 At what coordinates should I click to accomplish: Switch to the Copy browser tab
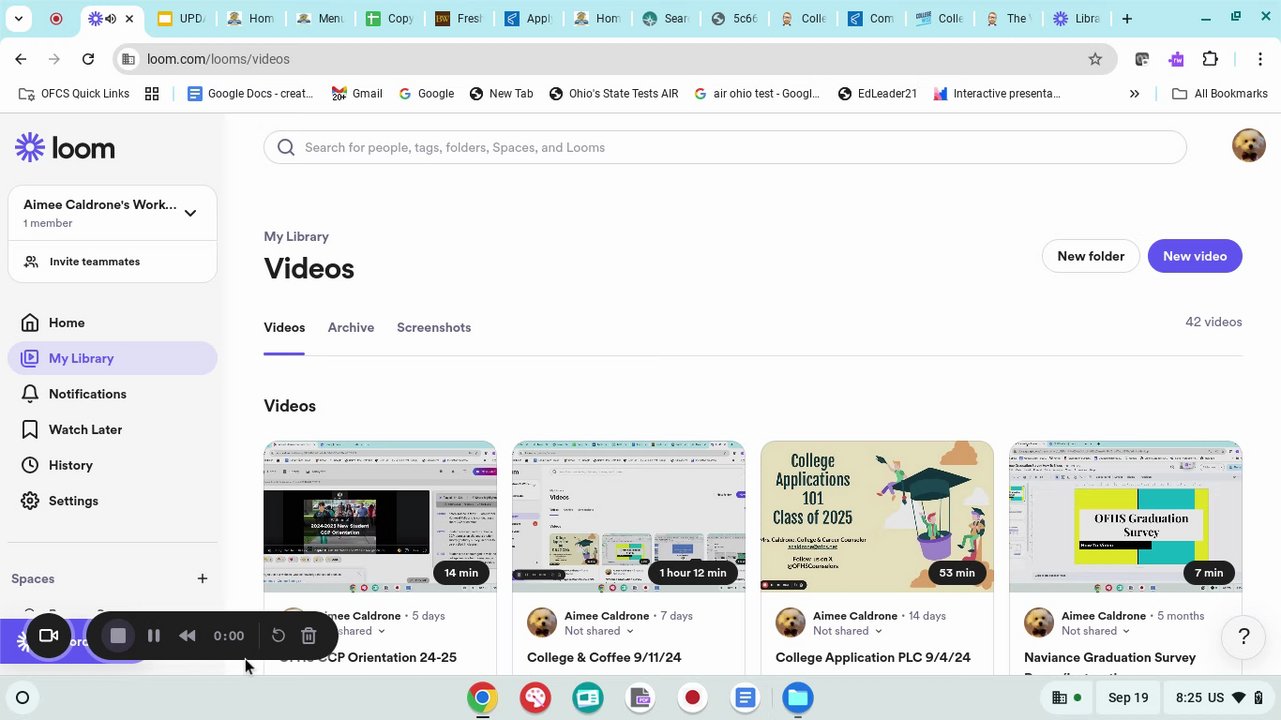(x=389, y=18)
